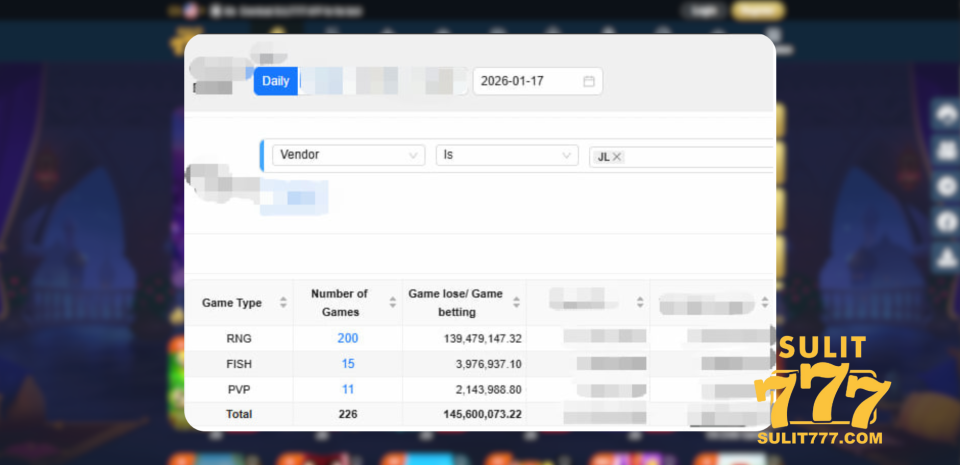Select the PVP game type cell
The image size is (960, 465).
coord(239,390)
